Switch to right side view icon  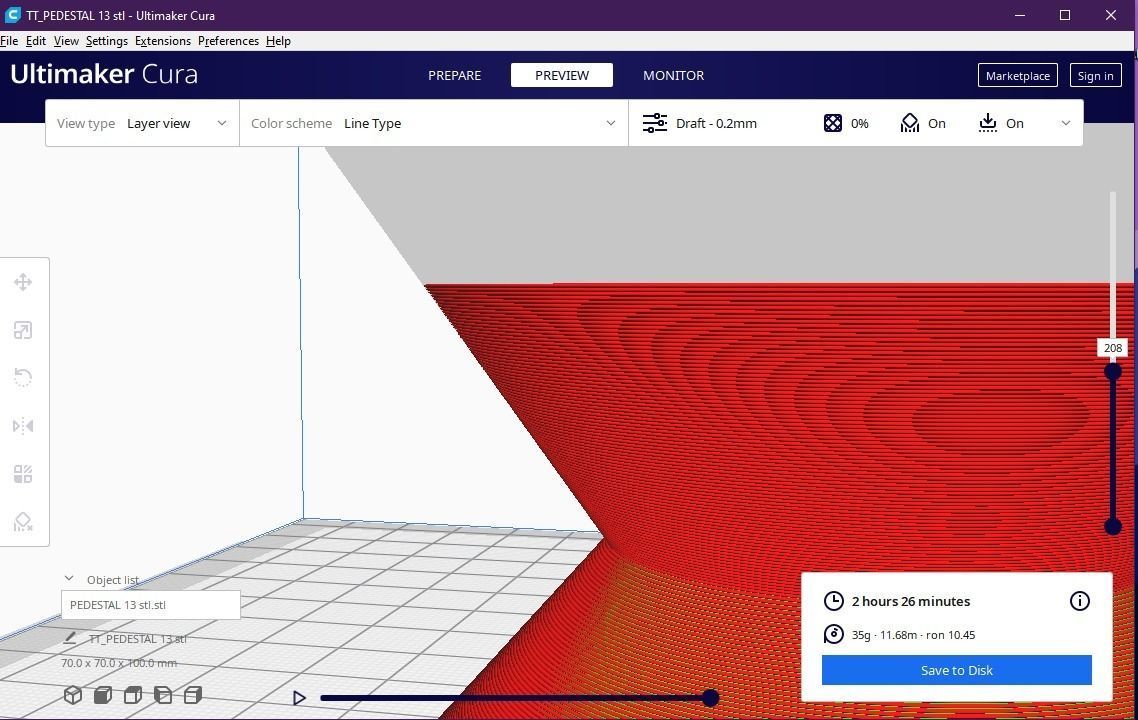coord(193,695)
